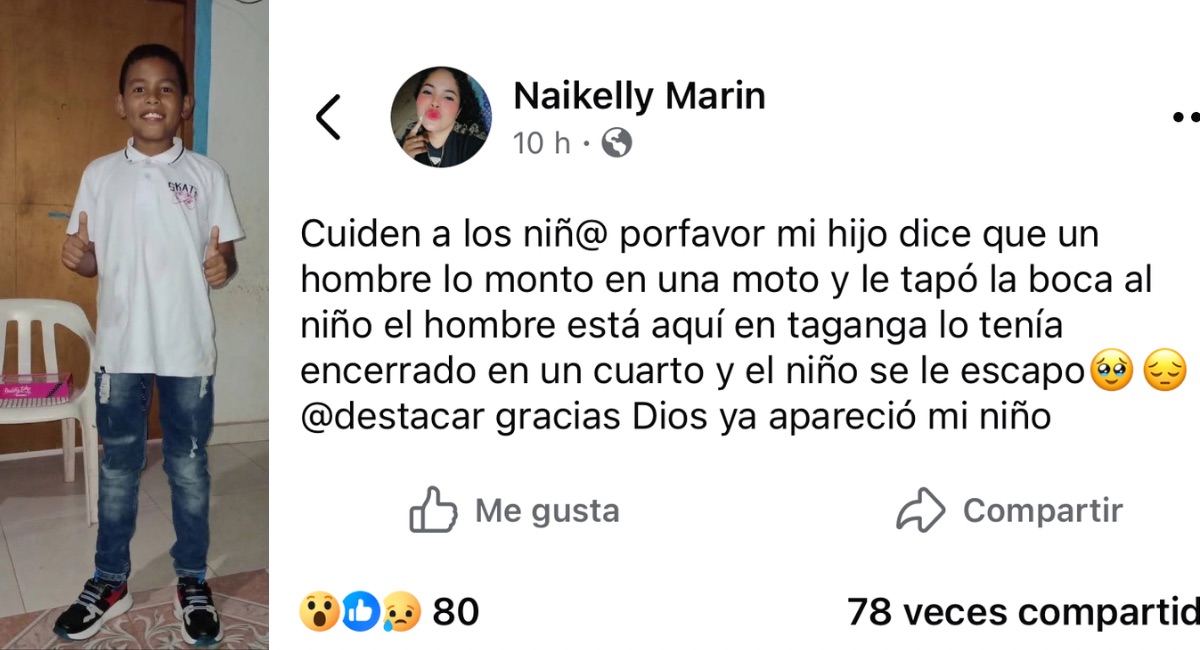Tap the back chevron arrow

click(328, 118)
